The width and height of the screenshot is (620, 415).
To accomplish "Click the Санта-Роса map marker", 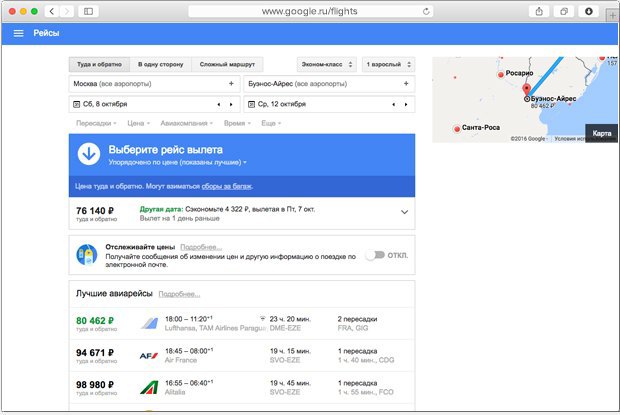I will [x=457, y=128].
